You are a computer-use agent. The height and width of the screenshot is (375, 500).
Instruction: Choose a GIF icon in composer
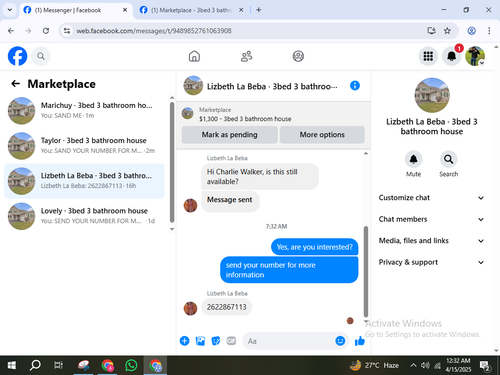coord(231,341)
